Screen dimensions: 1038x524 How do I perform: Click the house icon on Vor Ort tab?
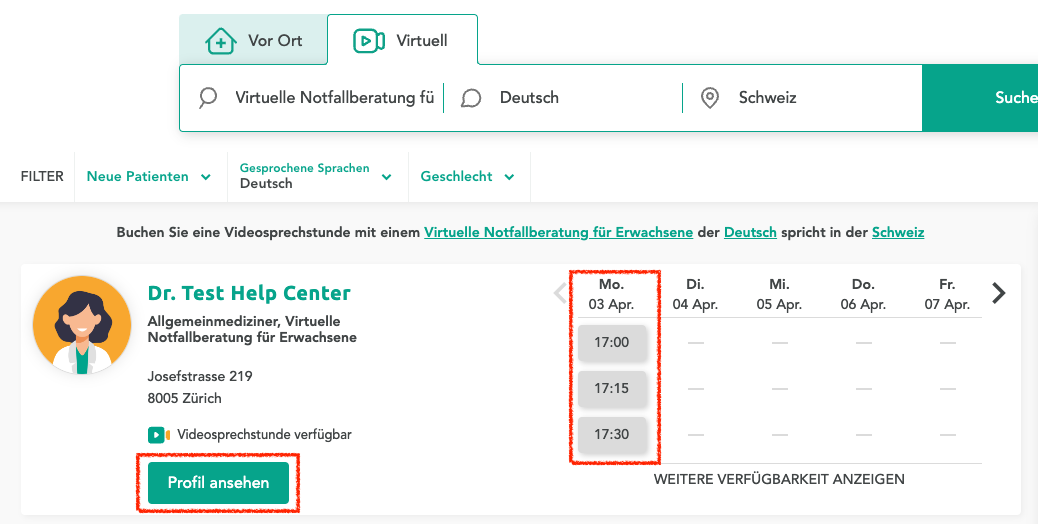[220, 41]
